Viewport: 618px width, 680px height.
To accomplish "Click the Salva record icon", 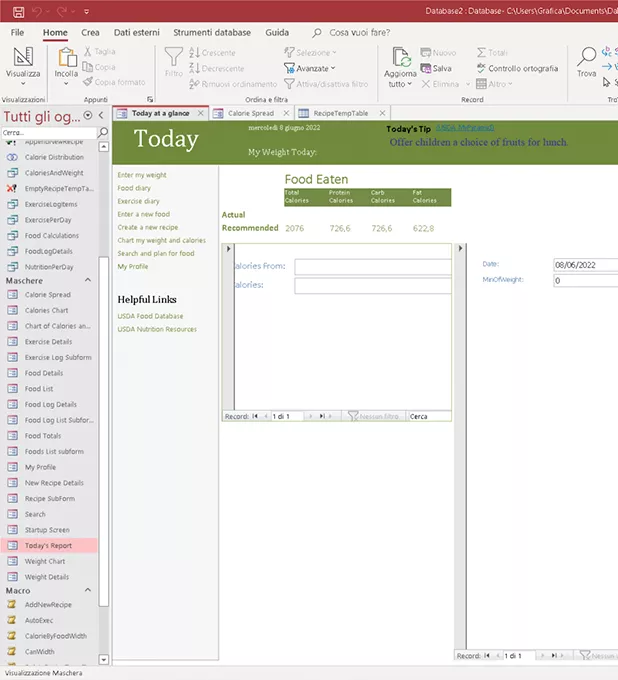I will (x=425, y=68).
